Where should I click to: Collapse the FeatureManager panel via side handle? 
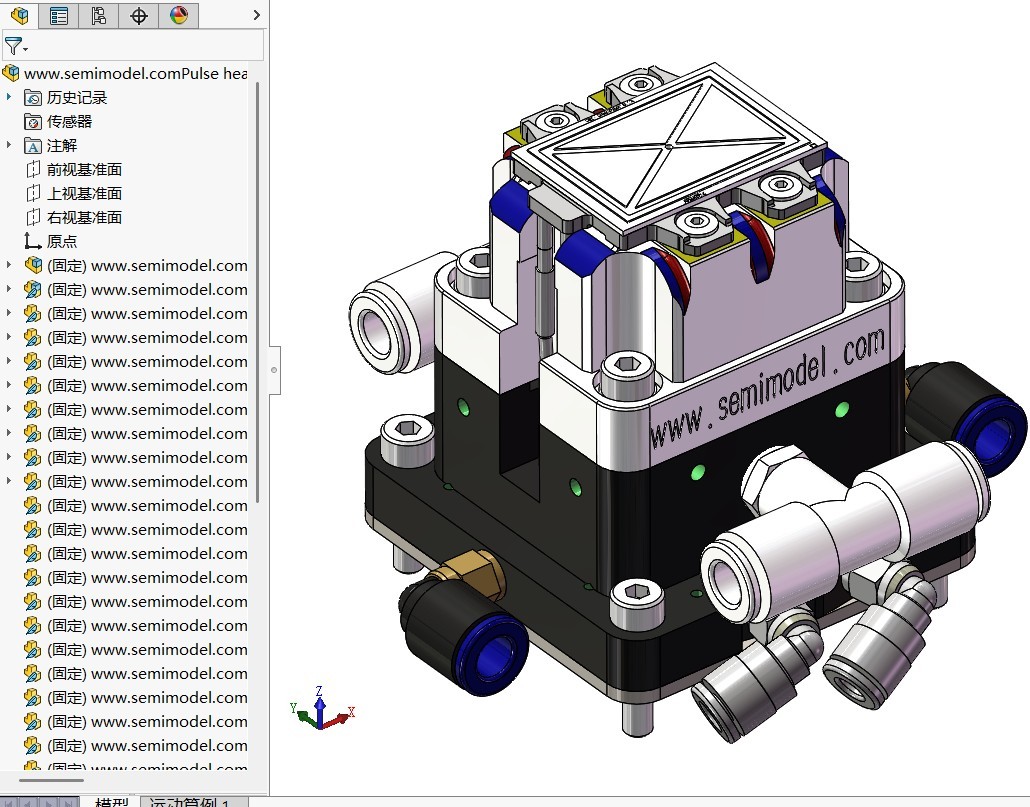[275, 370]
